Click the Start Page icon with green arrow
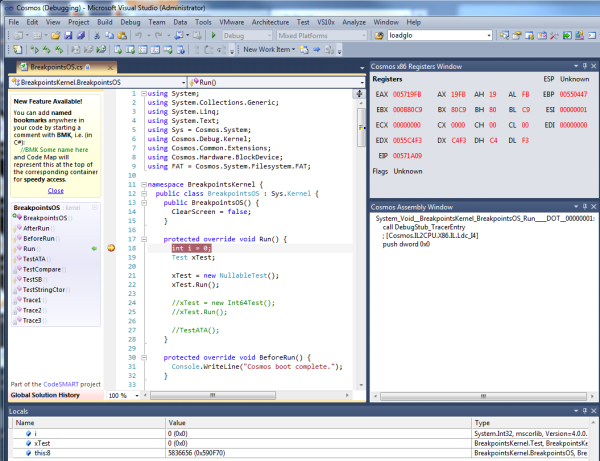This screenshot has width=600, height=461. (567, 36)
